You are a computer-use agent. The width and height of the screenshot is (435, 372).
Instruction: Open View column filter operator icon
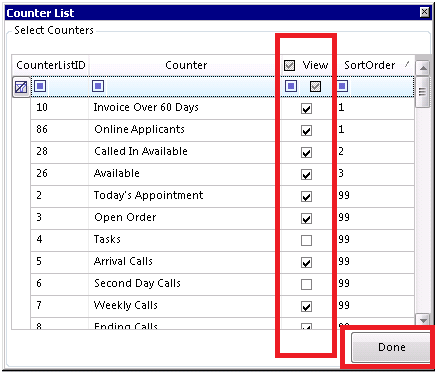[291, 87]
